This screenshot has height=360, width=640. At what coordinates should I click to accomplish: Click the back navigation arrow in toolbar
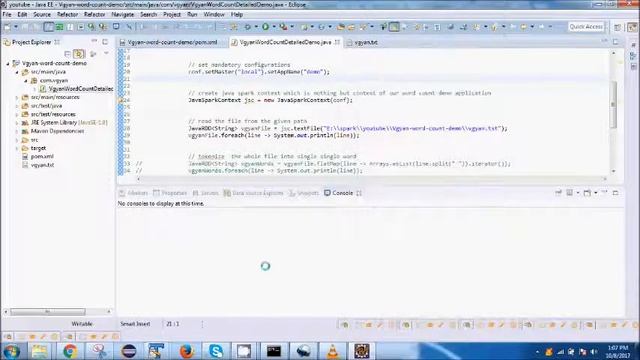point(524,27)
